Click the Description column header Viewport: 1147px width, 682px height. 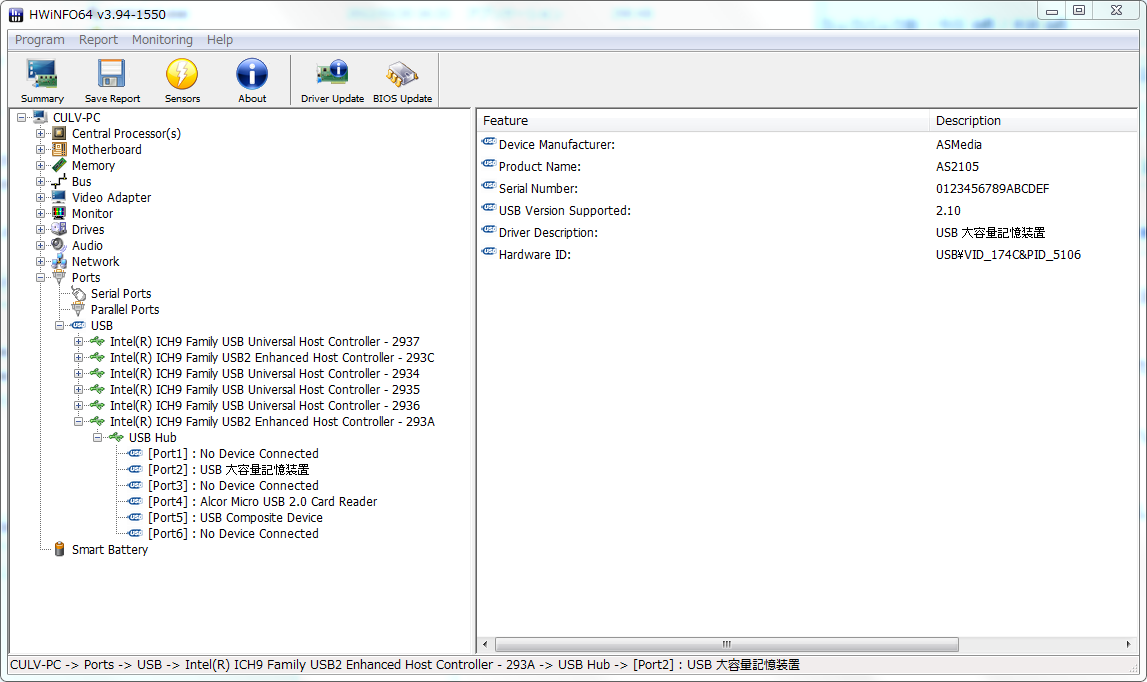tap(1034, 121)
